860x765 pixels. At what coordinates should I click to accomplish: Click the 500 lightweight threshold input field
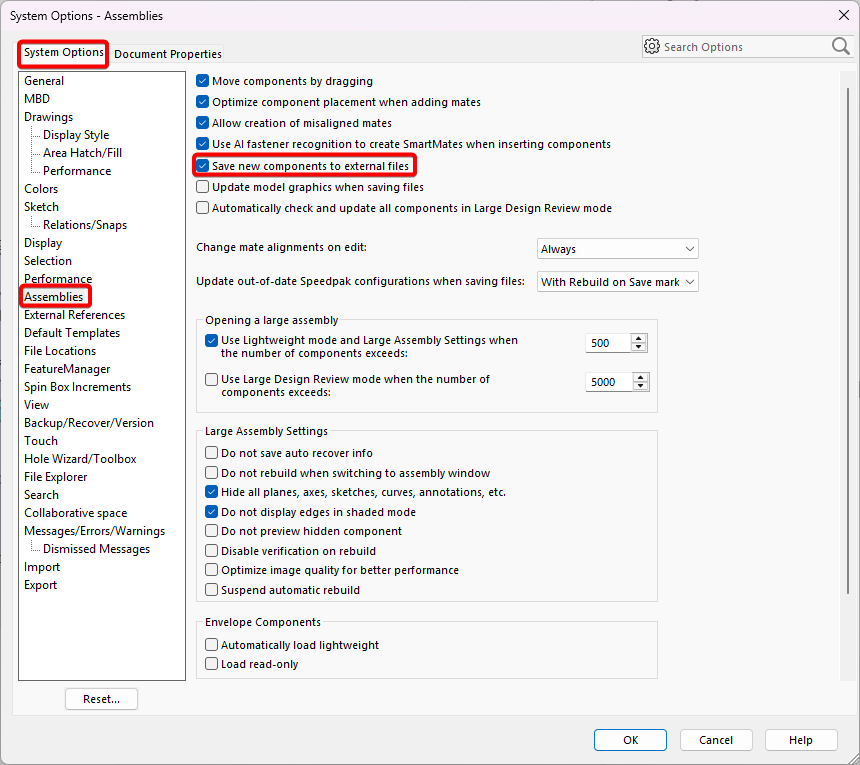[608, 343]
